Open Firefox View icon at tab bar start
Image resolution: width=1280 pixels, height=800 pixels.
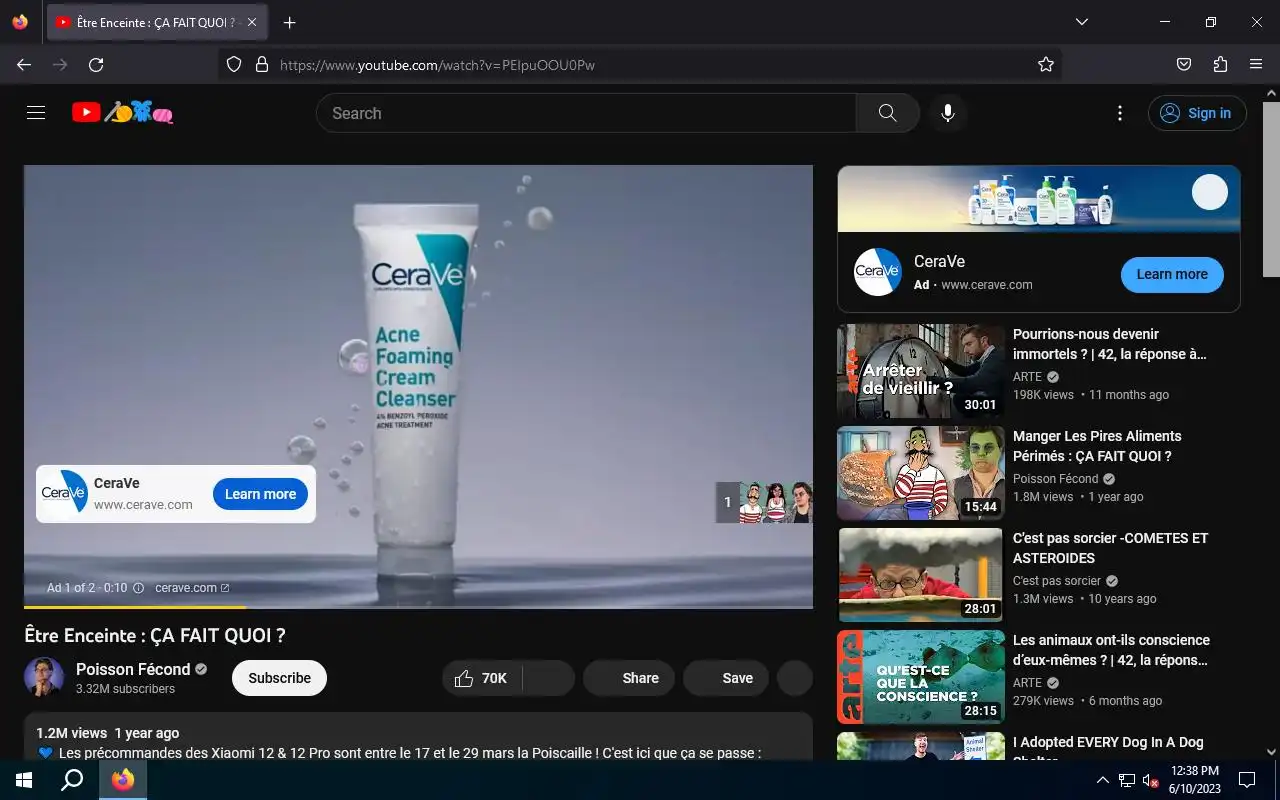click(20, 22)
